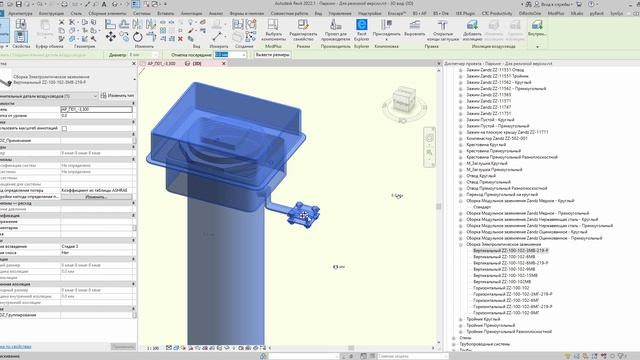This screenshot has height=360, width=640.
Task: Close the {3D} view tab
Action: click(224, 64)
